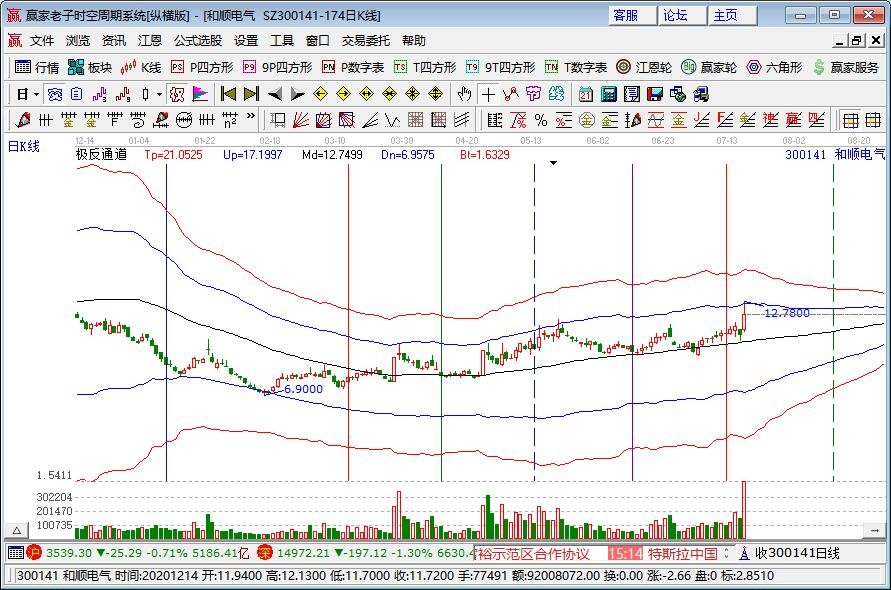Click the 客服 button in title bar

[x=626, y=15]
